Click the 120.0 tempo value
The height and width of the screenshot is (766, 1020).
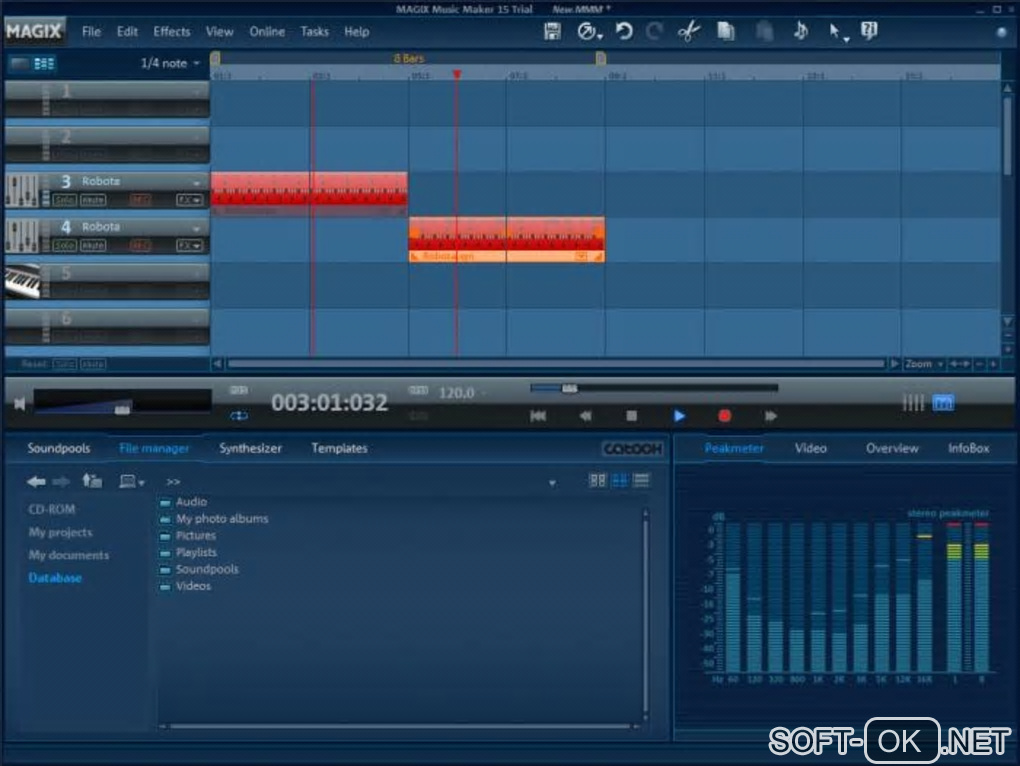457,393
